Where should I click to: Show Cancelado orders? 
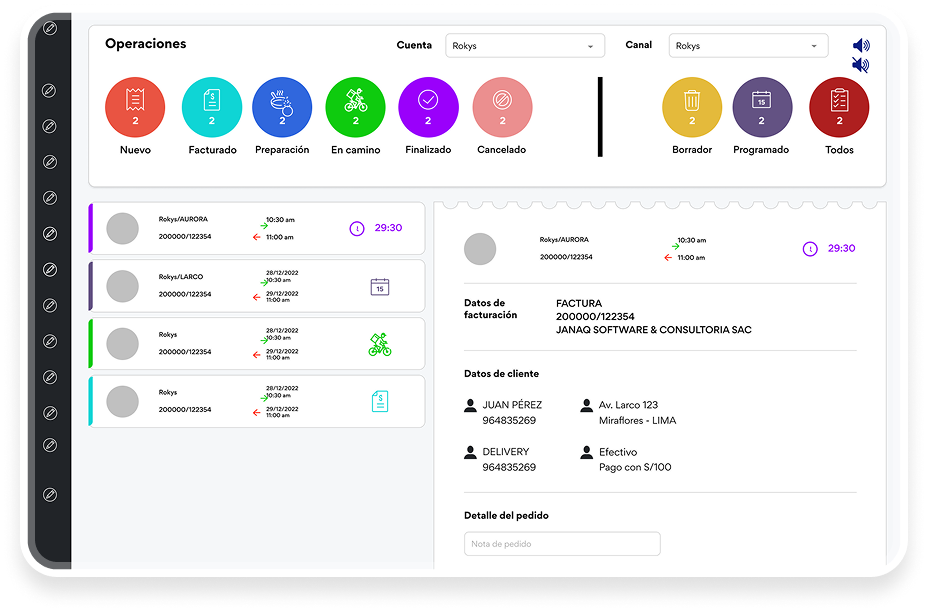[x=502, y=107]
